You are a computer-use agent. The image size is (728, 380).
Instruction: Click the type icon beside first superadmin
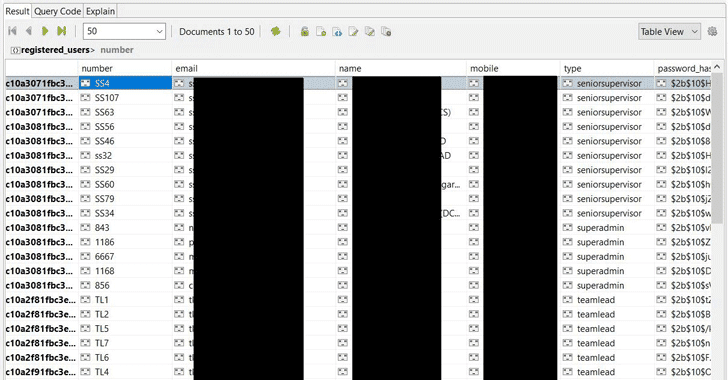click(567, 228)
